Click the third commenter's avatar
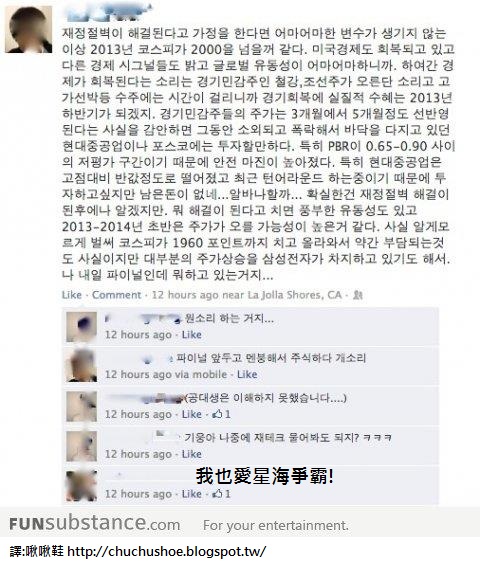Image resolution: width=480 pixels, height=562 pixels. (x=81, y=406)
